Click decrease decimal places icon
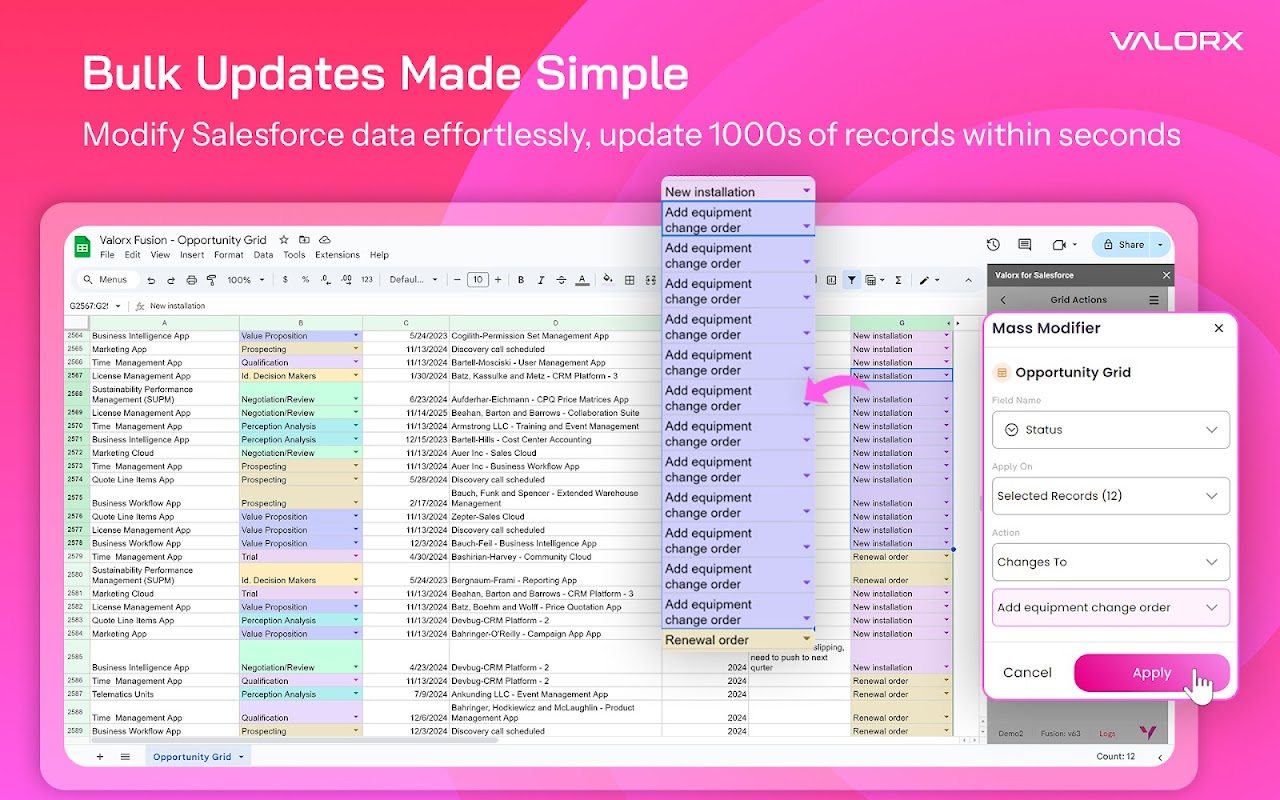 (x=326, y=280)
